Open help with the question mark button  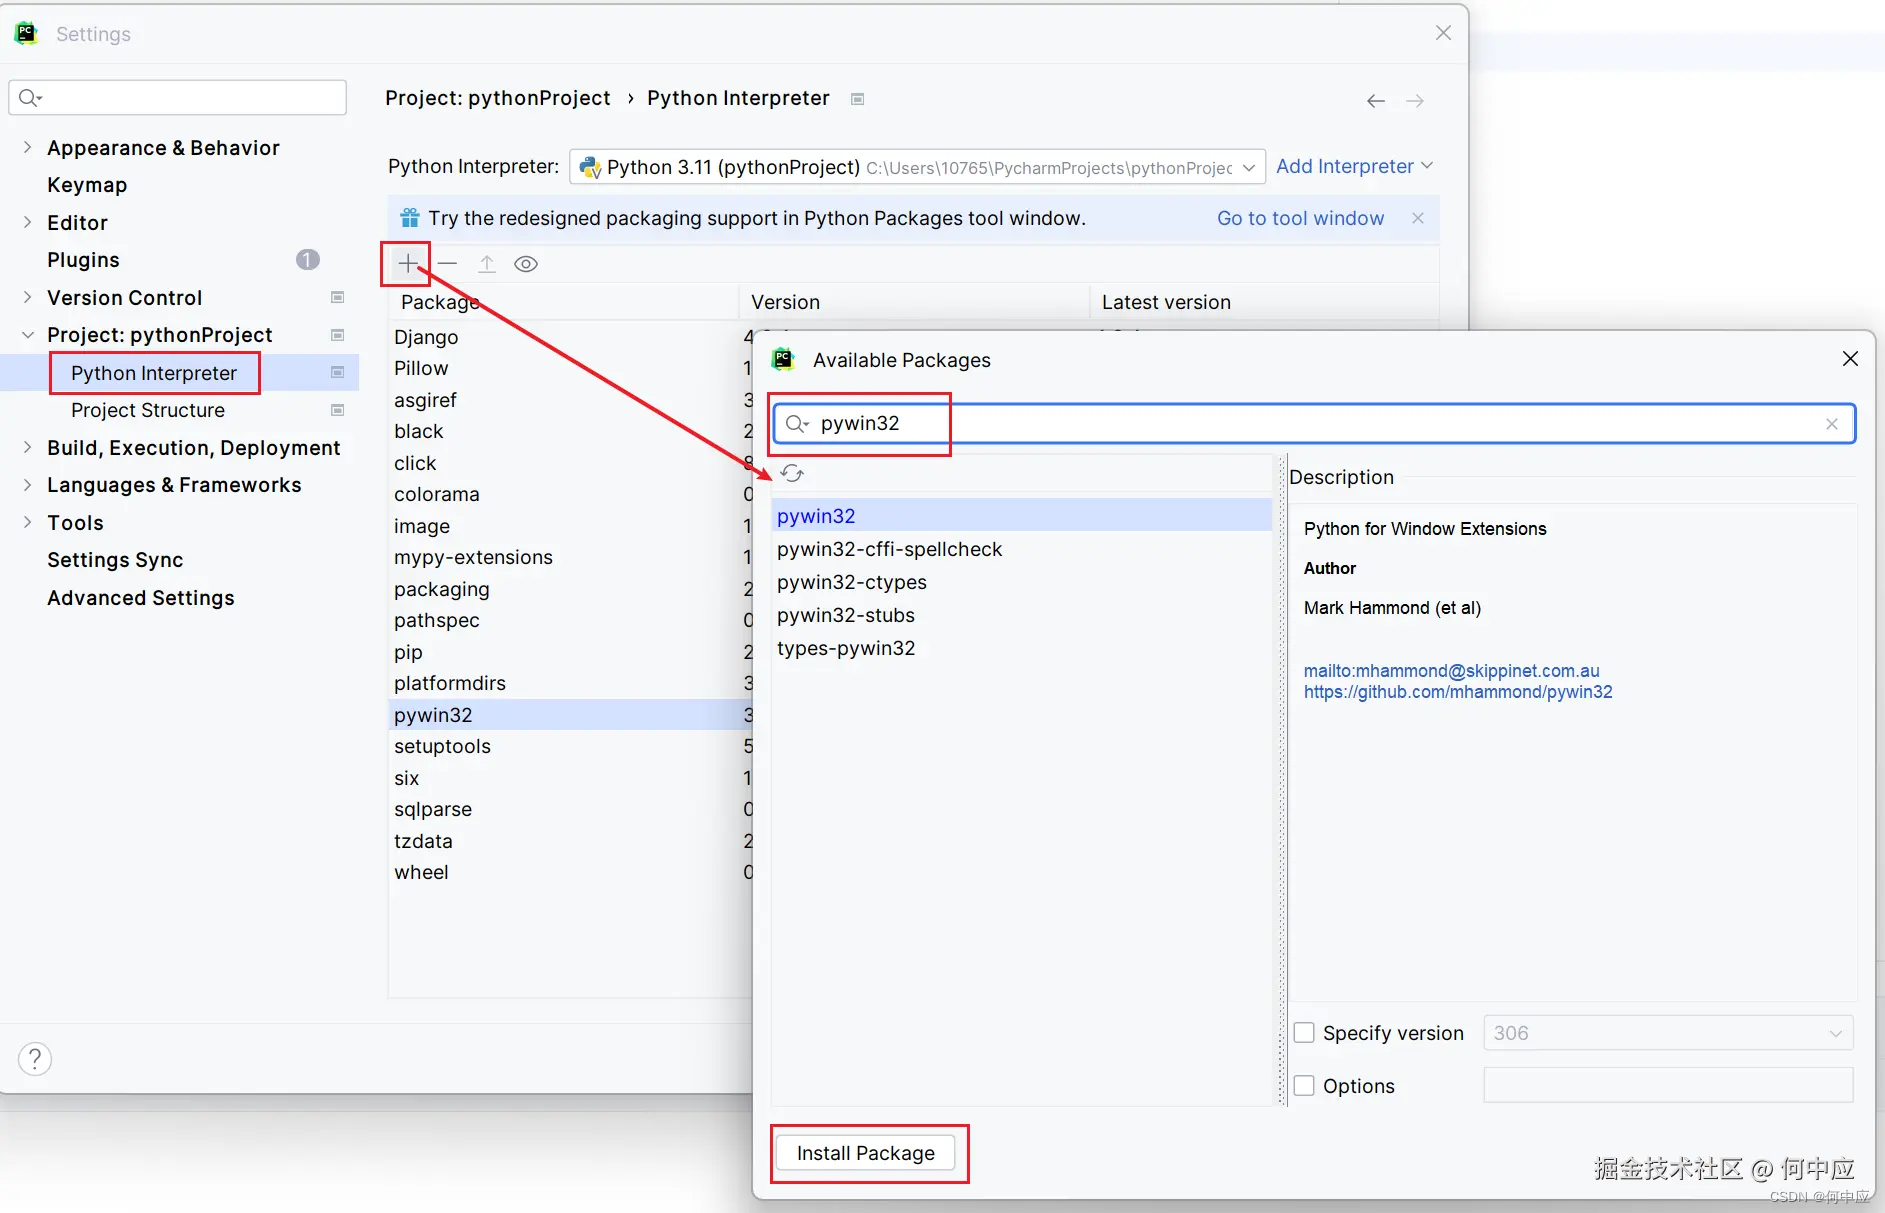pyautogui.click(x=35, y=1059)
